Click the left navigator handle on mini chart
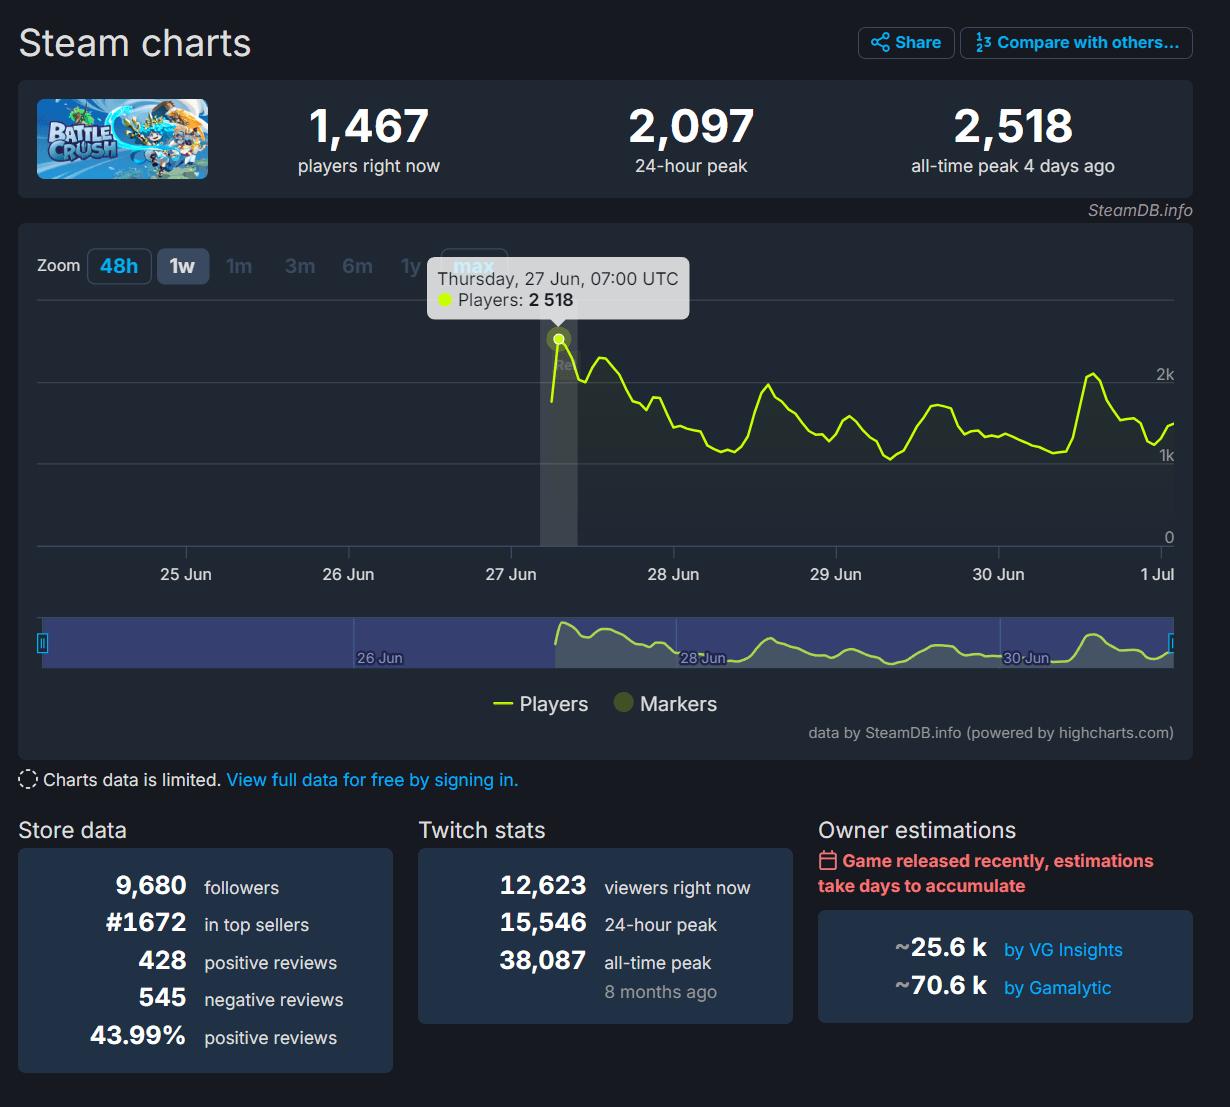 click(42, 643)
